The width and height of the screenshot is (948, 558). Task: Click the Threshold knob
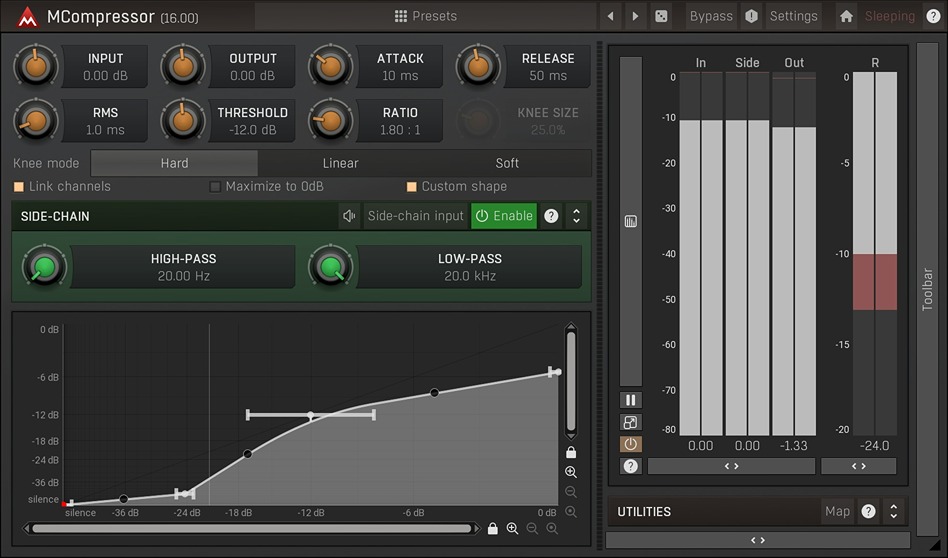[183, 121]
